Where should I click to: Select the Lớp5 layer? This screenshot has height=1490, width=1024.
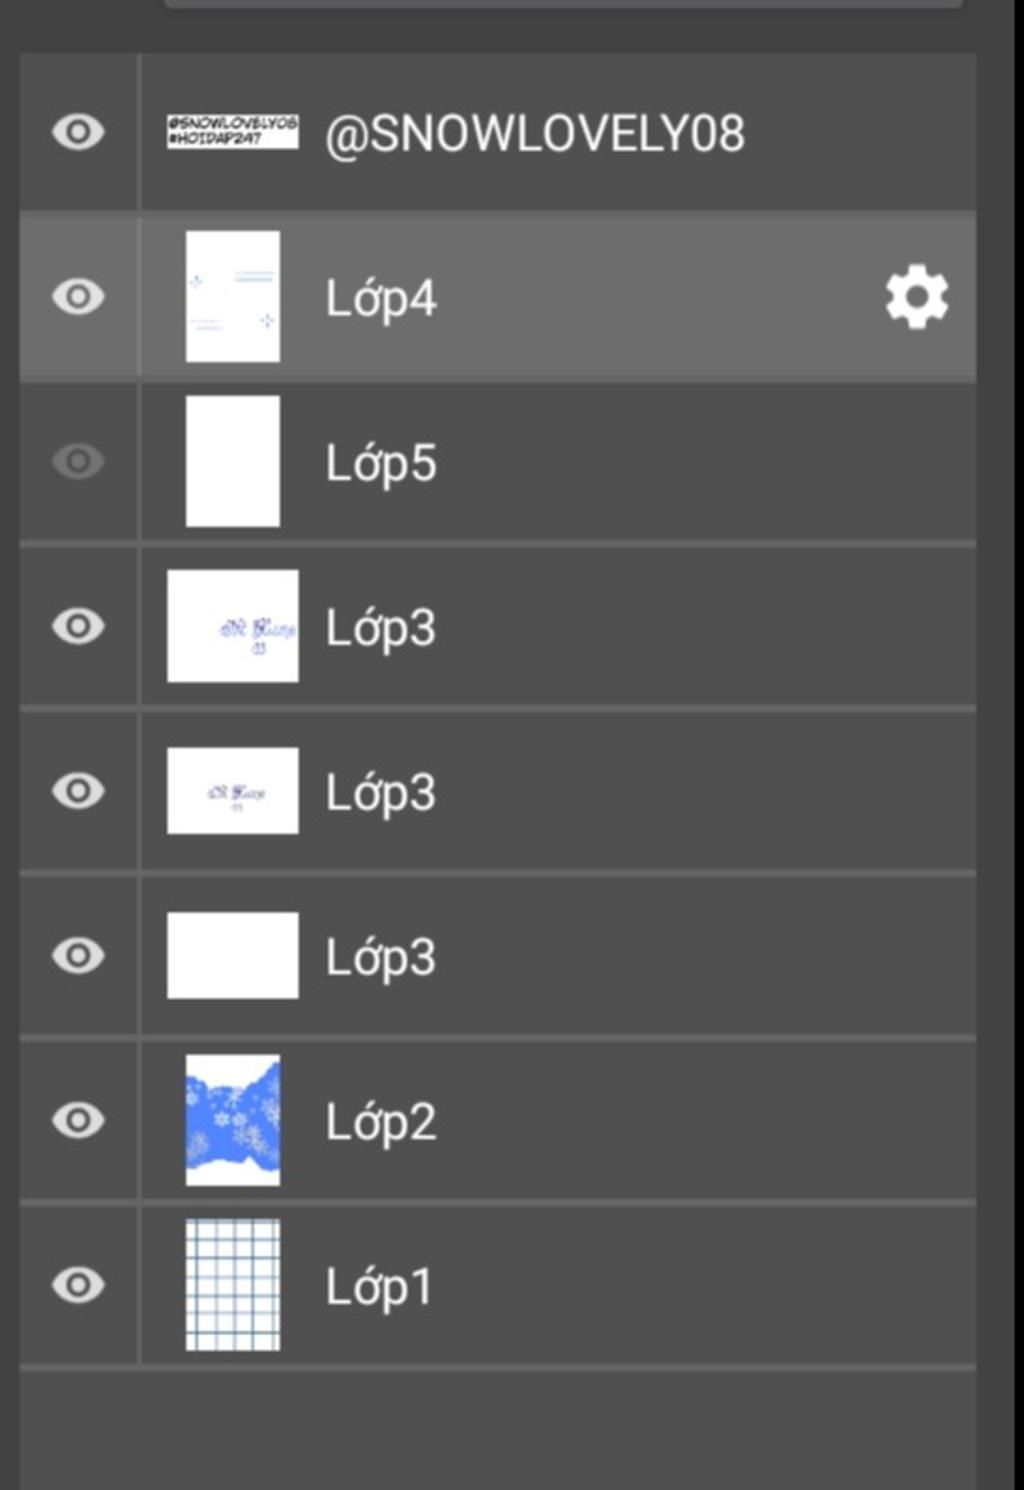tap(558, 462)
